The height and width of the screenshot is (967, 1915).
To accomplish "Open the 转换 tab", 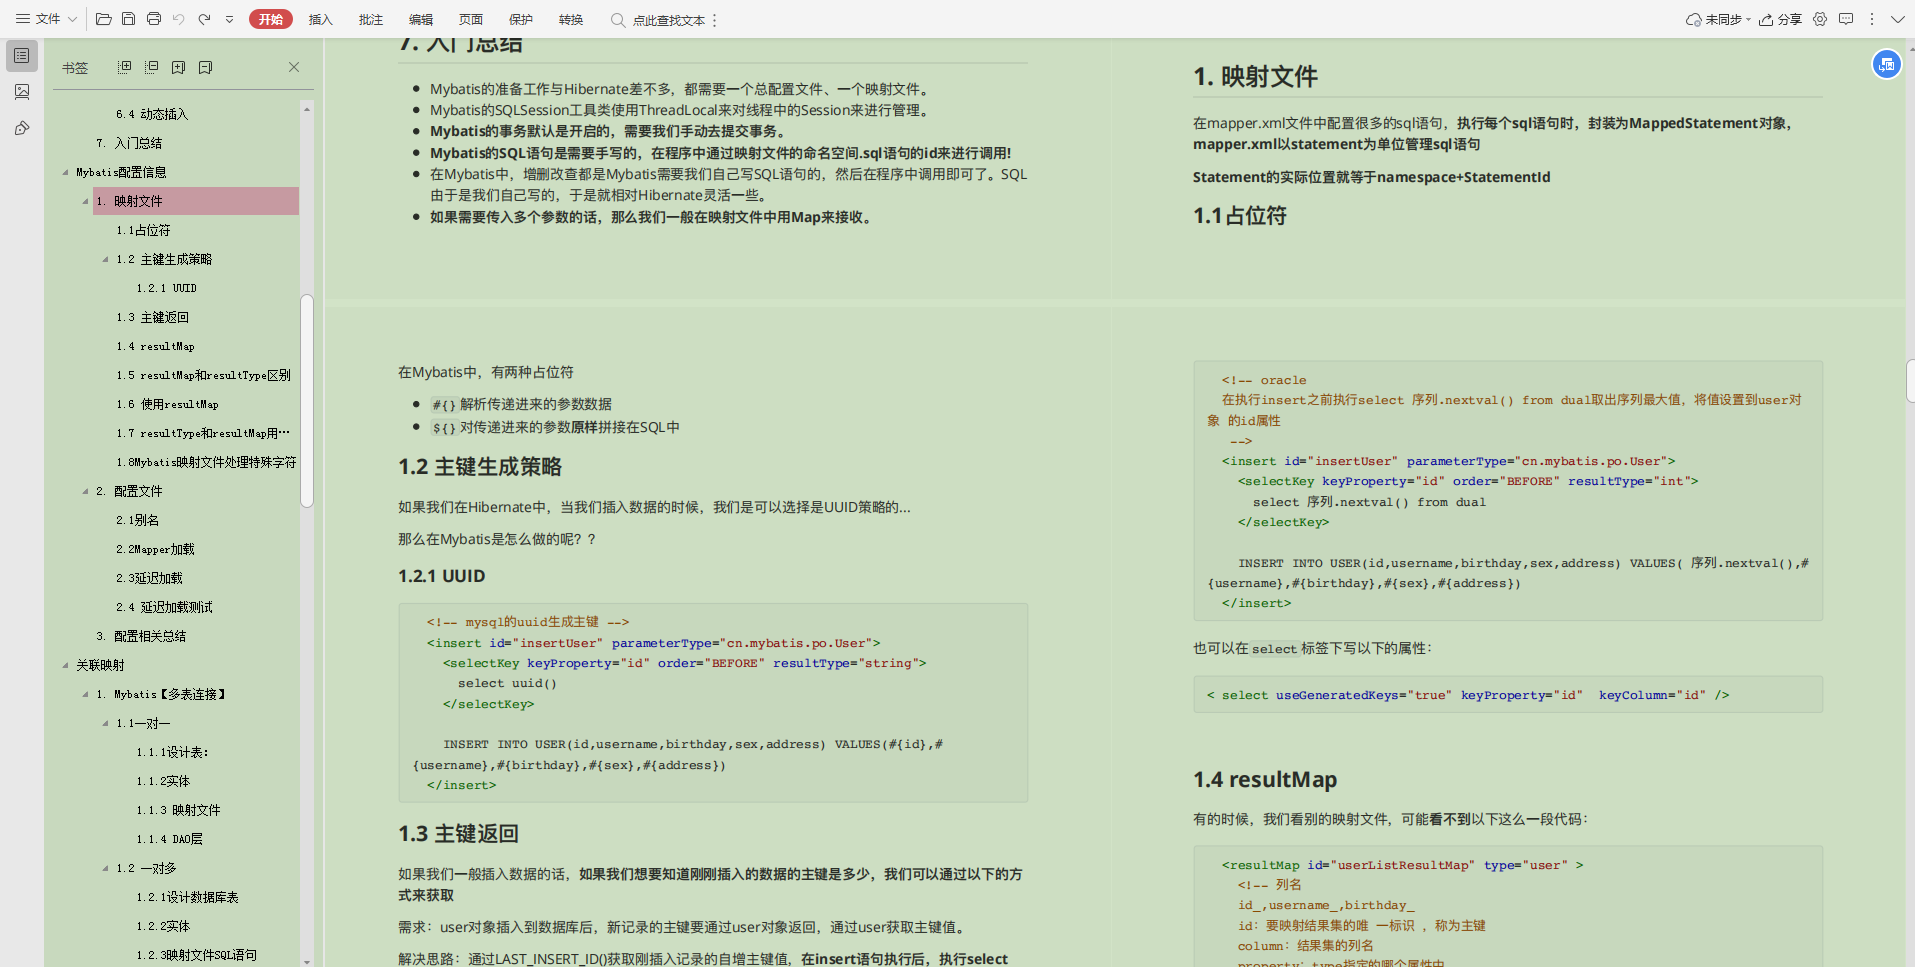I will 570,19.
